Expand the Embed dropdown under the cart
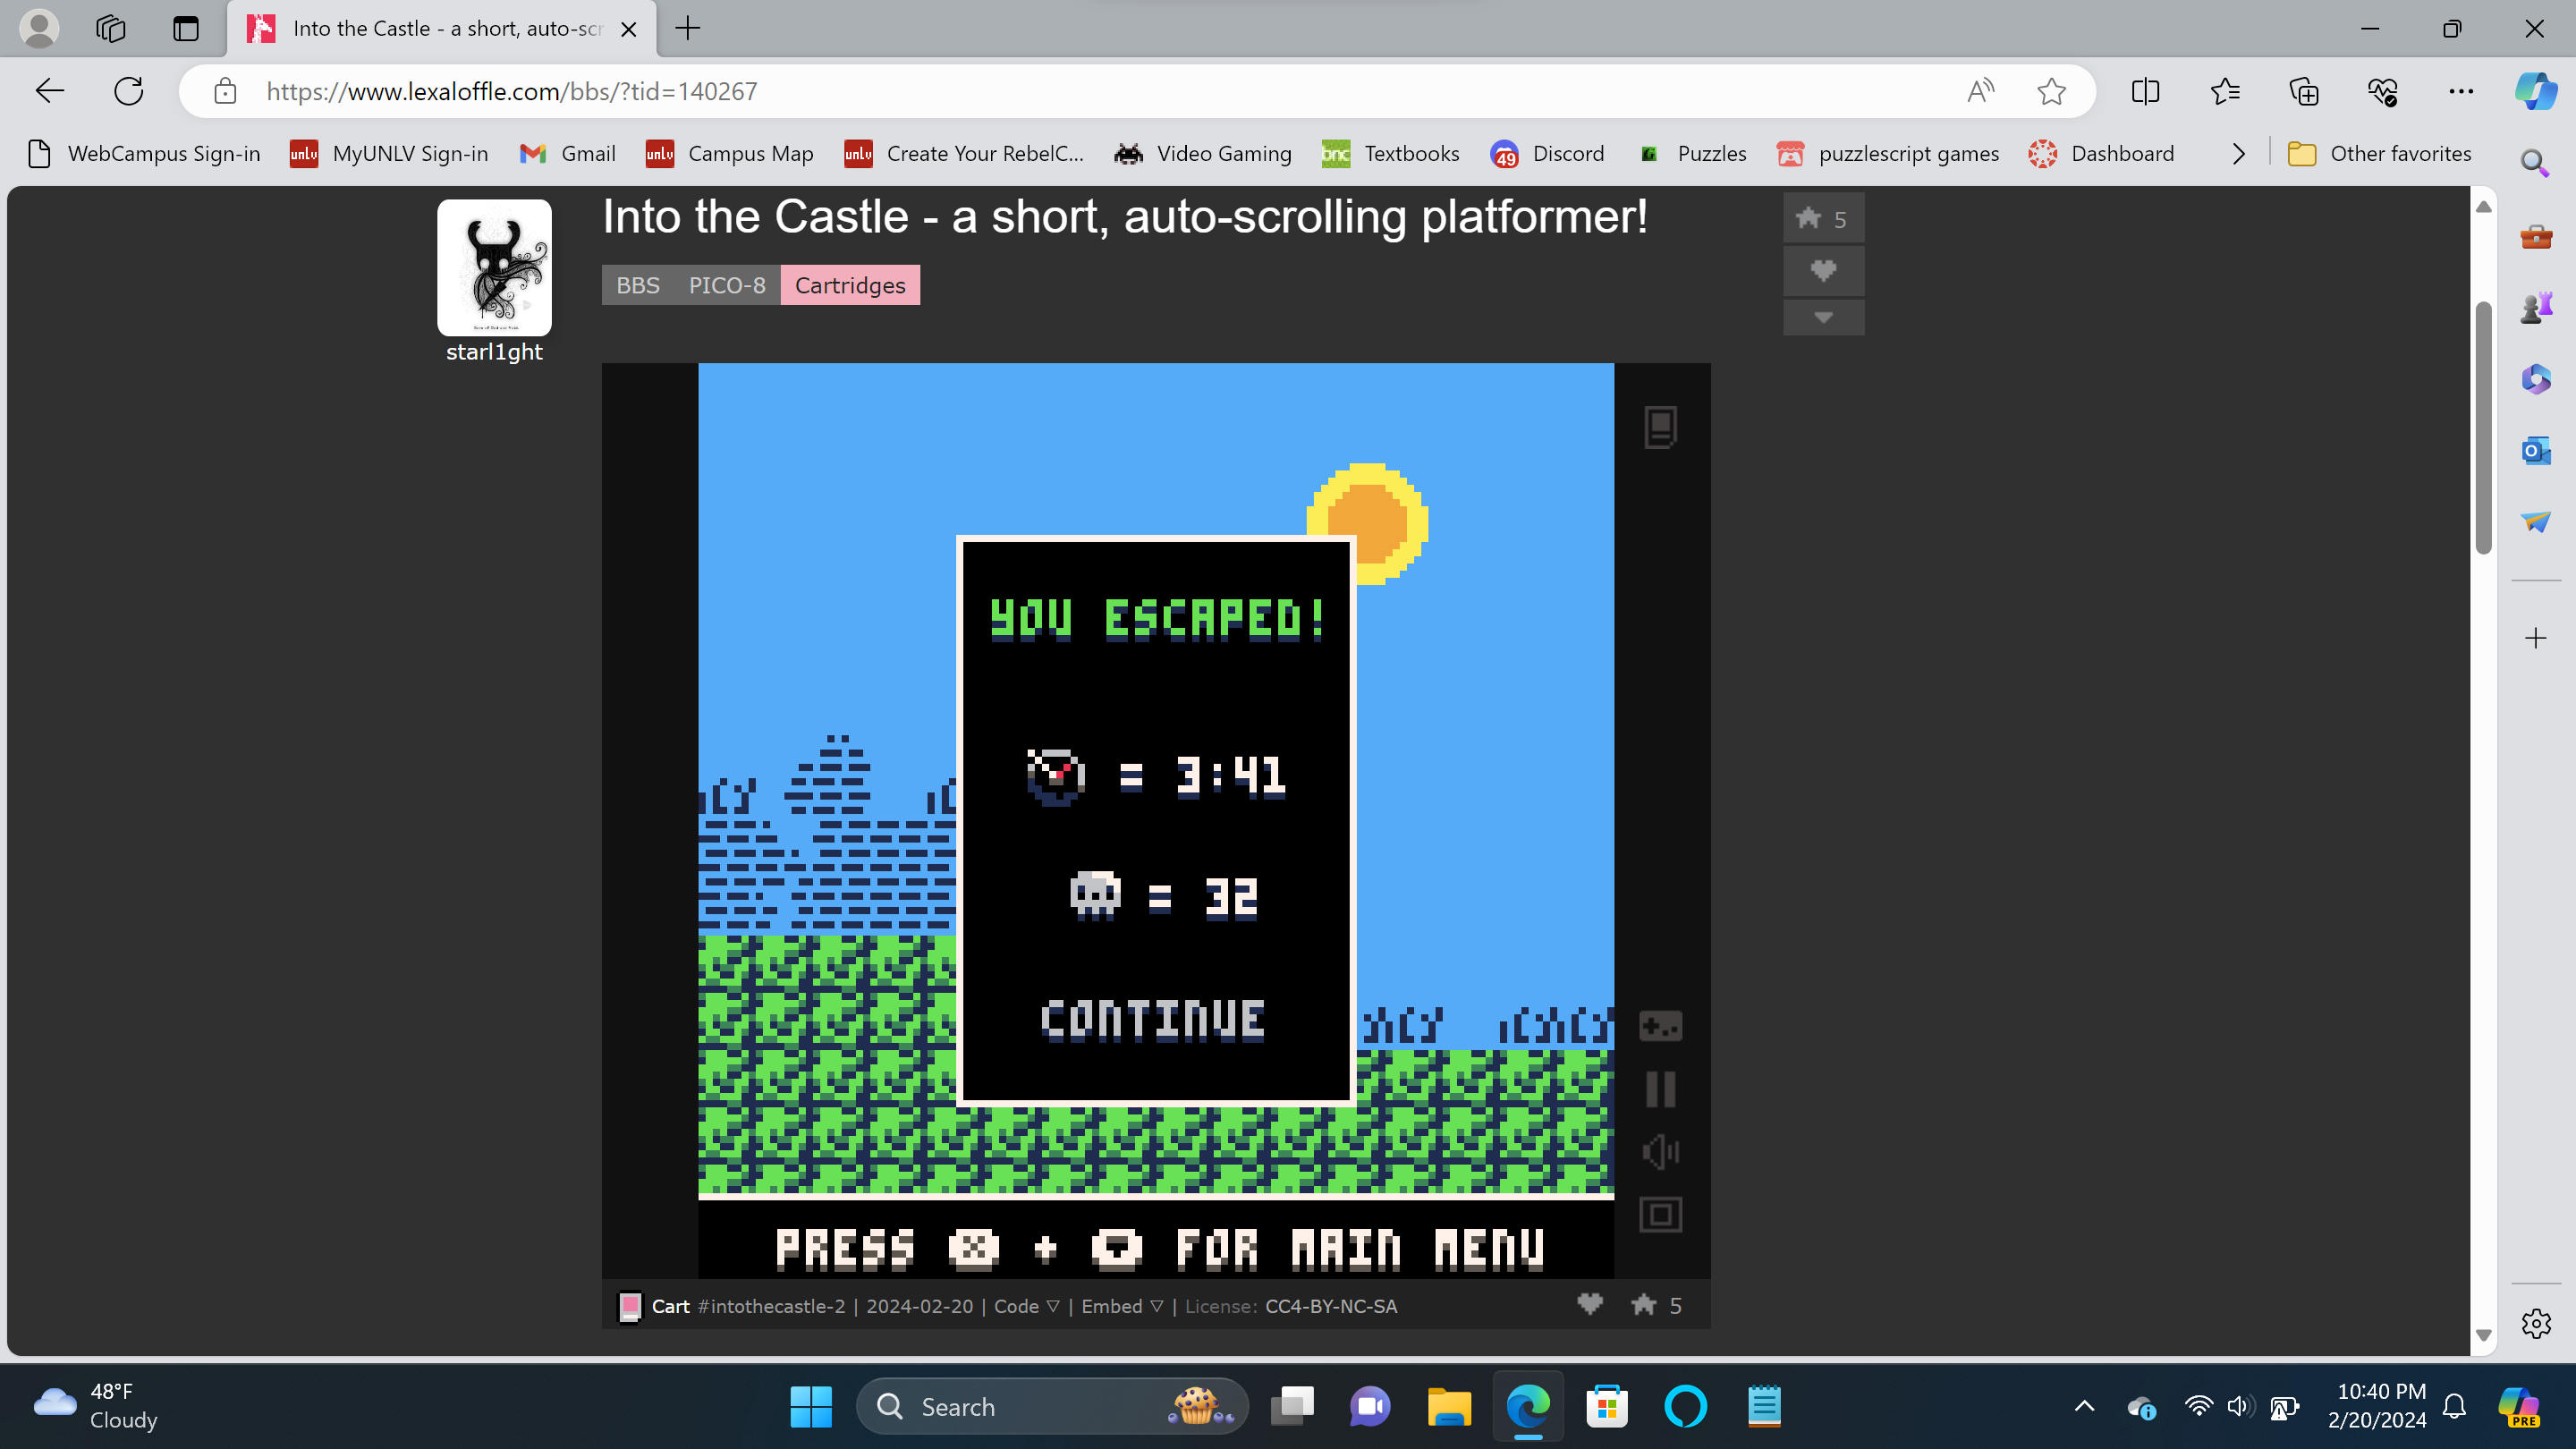This screenshot has height=1449, width=2576. click(1121, 1306)
